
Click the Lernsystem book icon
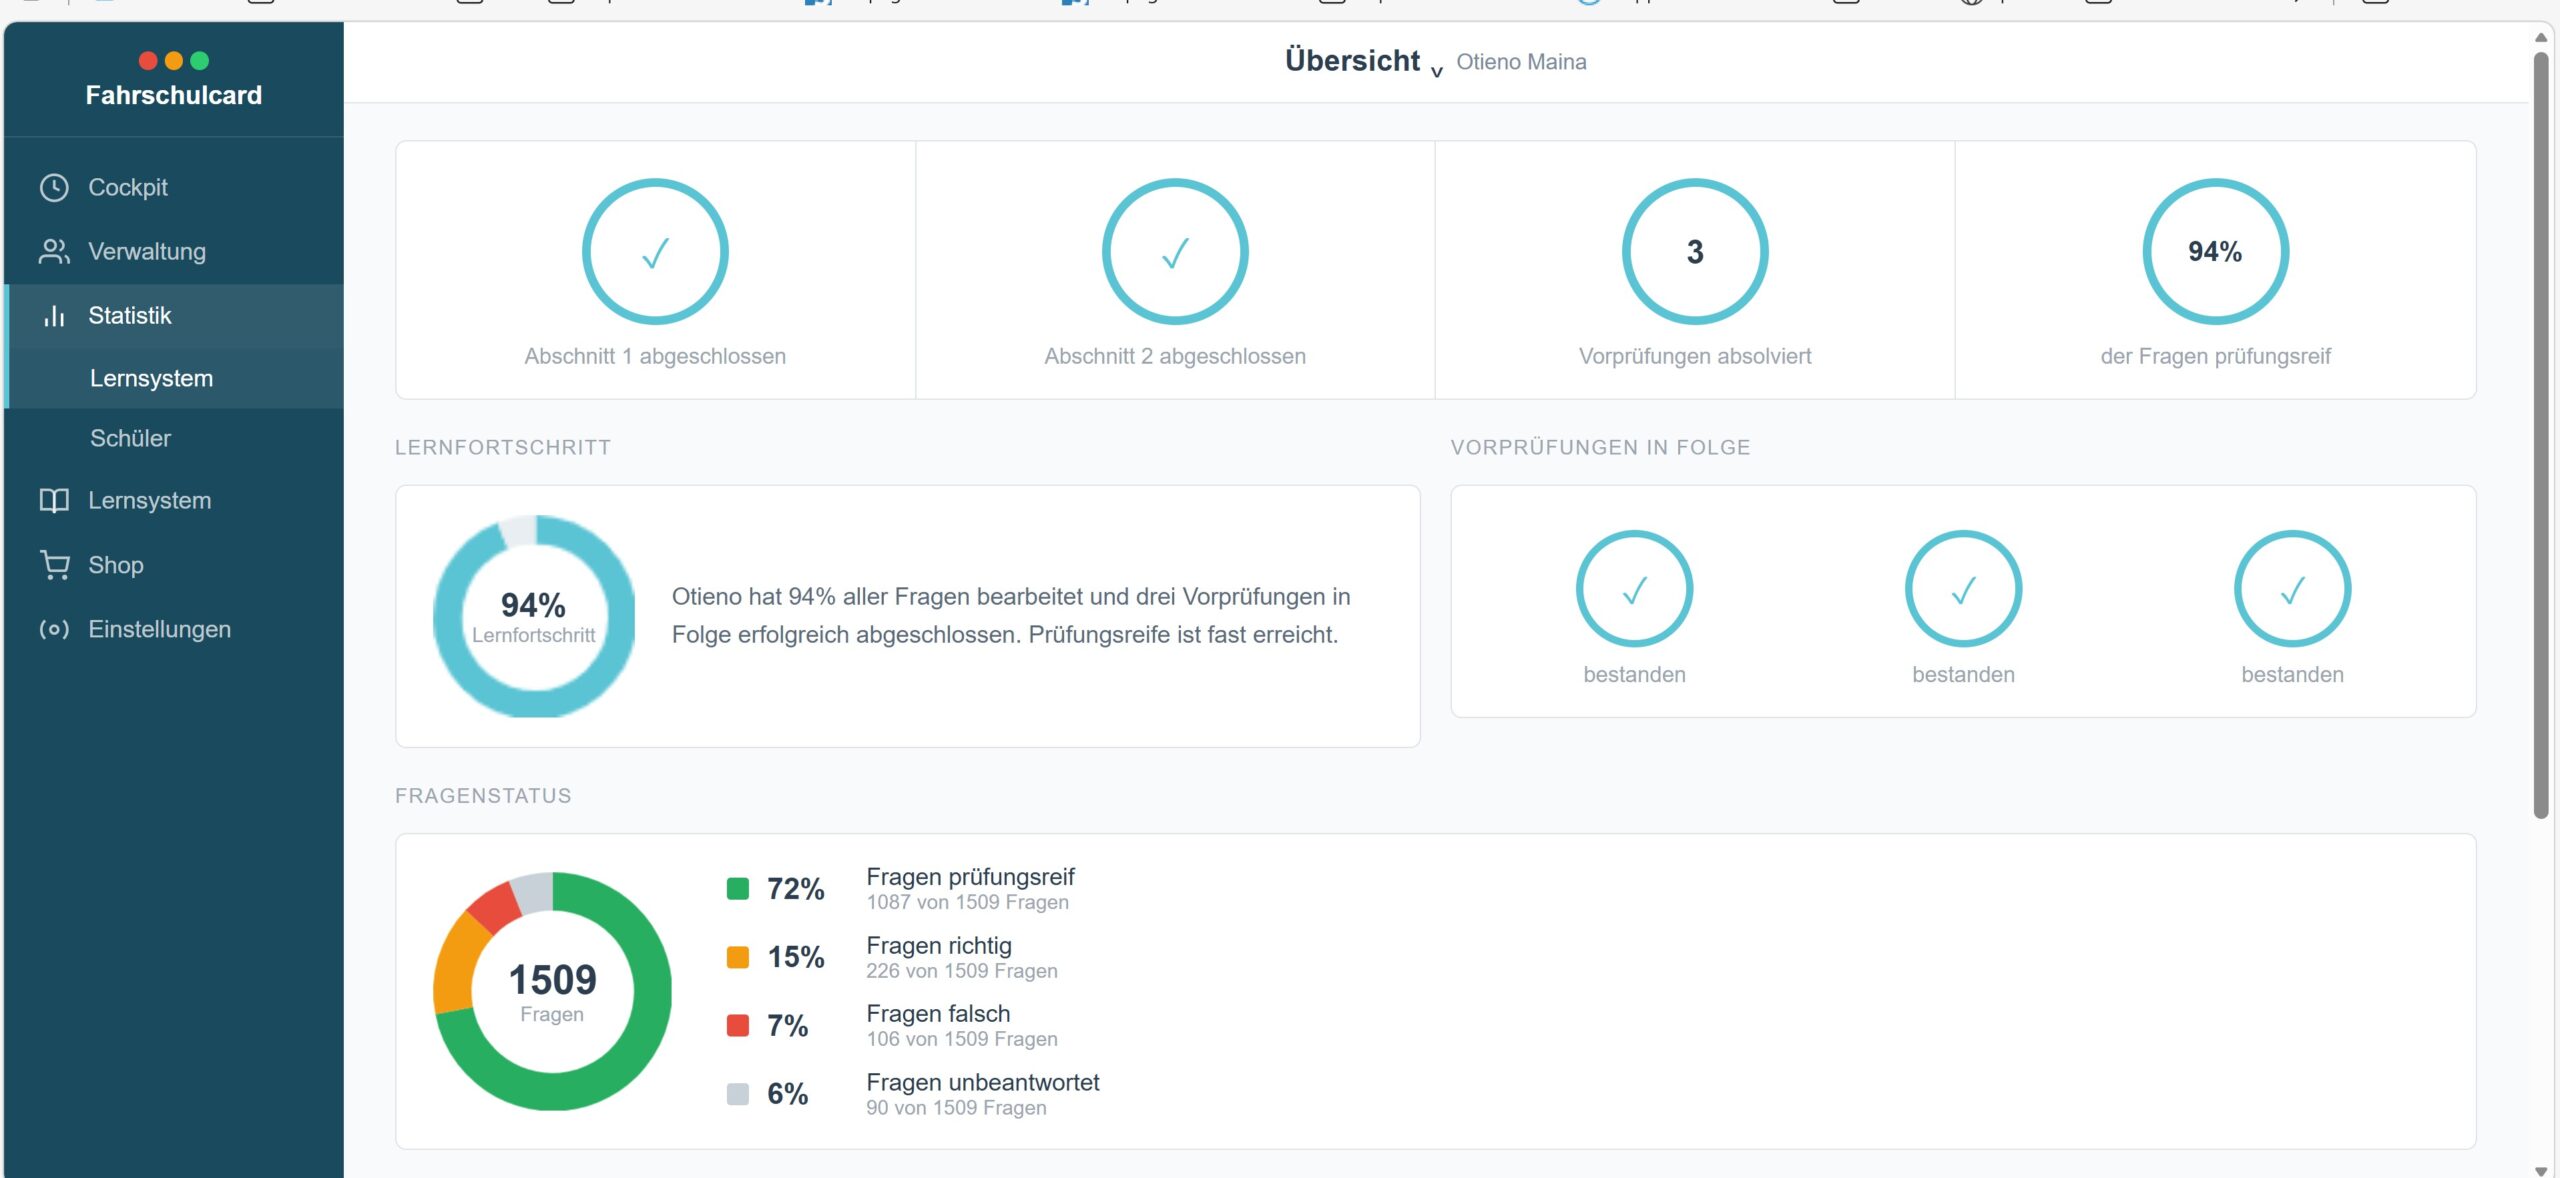54,501
